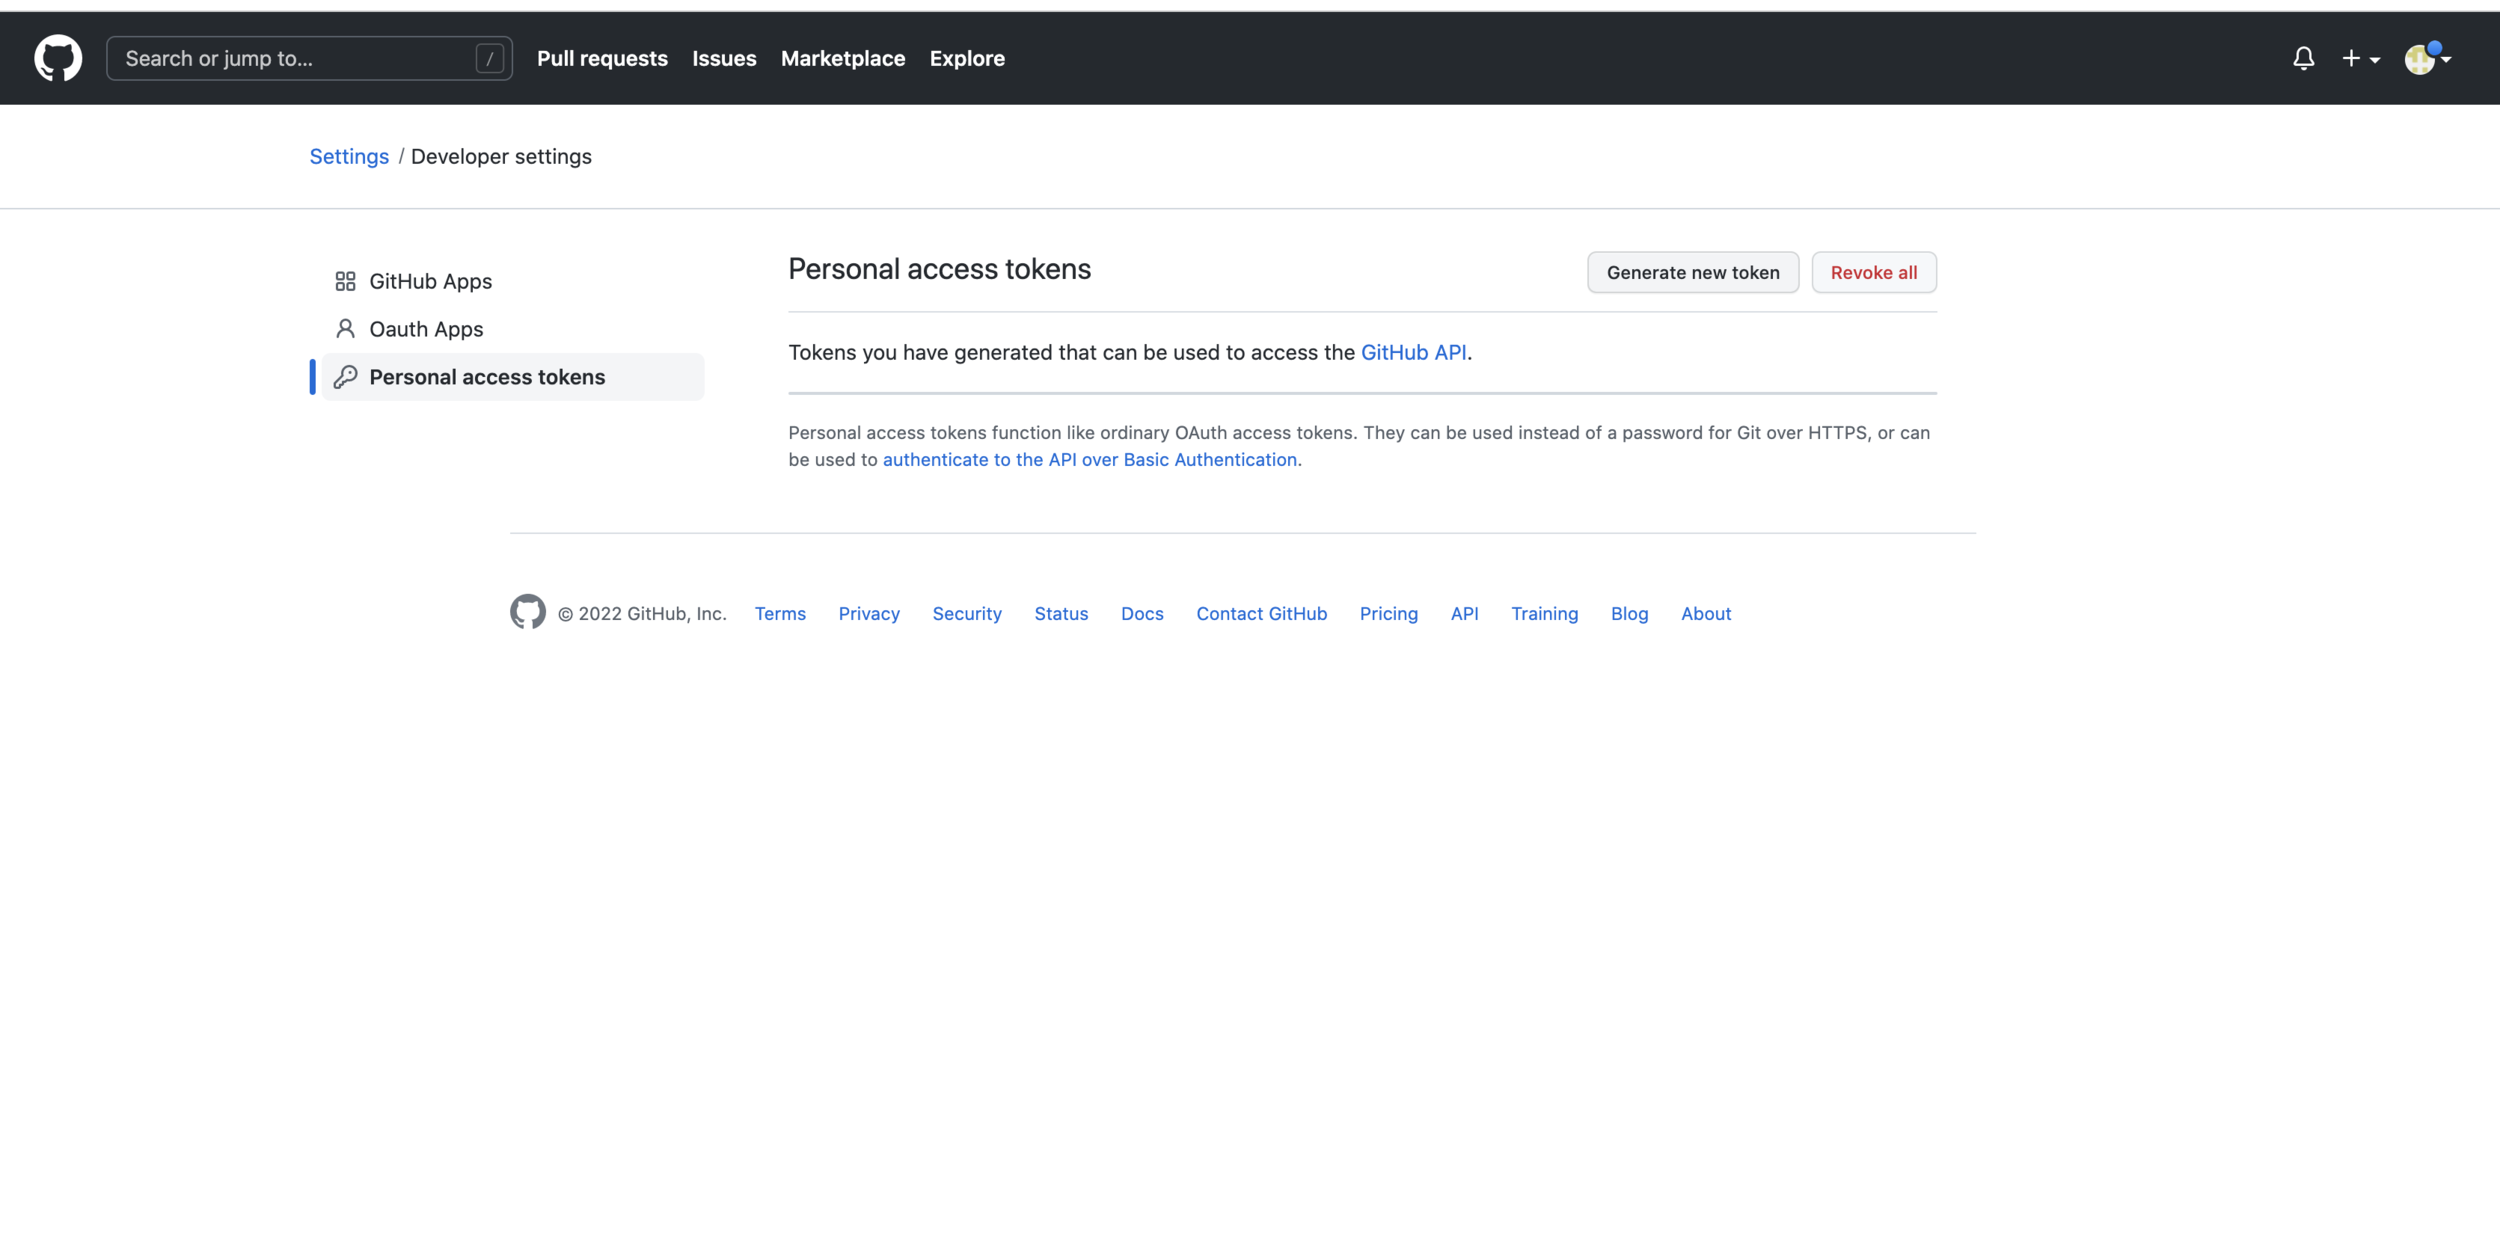
Task: Open Pull requests in top navigation
Action: tap(602, 59)
